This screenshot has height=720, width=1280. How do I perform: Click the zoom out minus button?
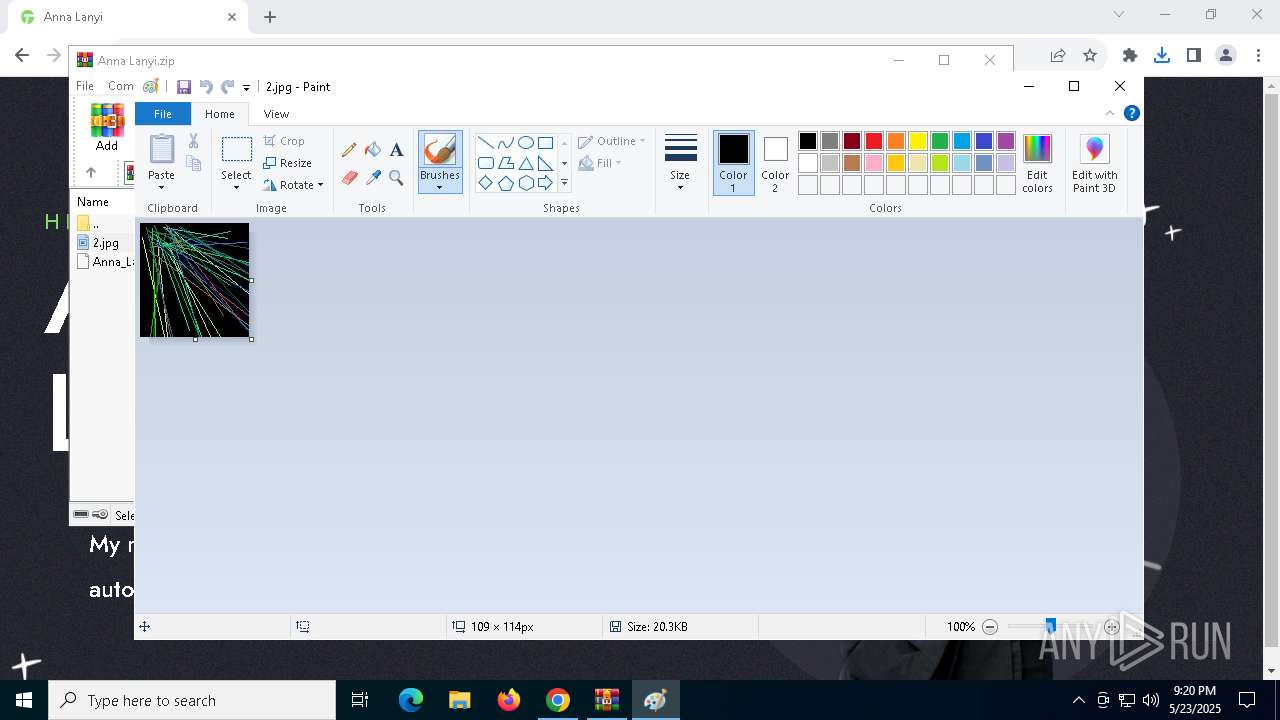[990, 627]
